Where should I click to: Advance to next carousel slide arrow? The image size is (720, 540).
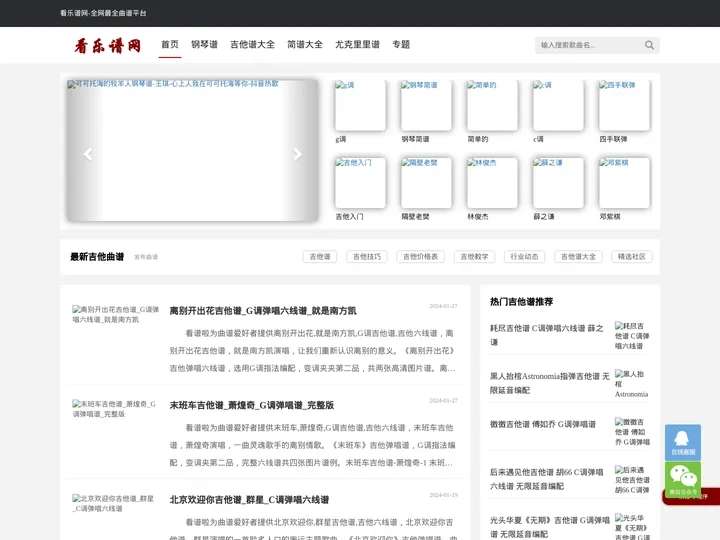tap(297, 154)
